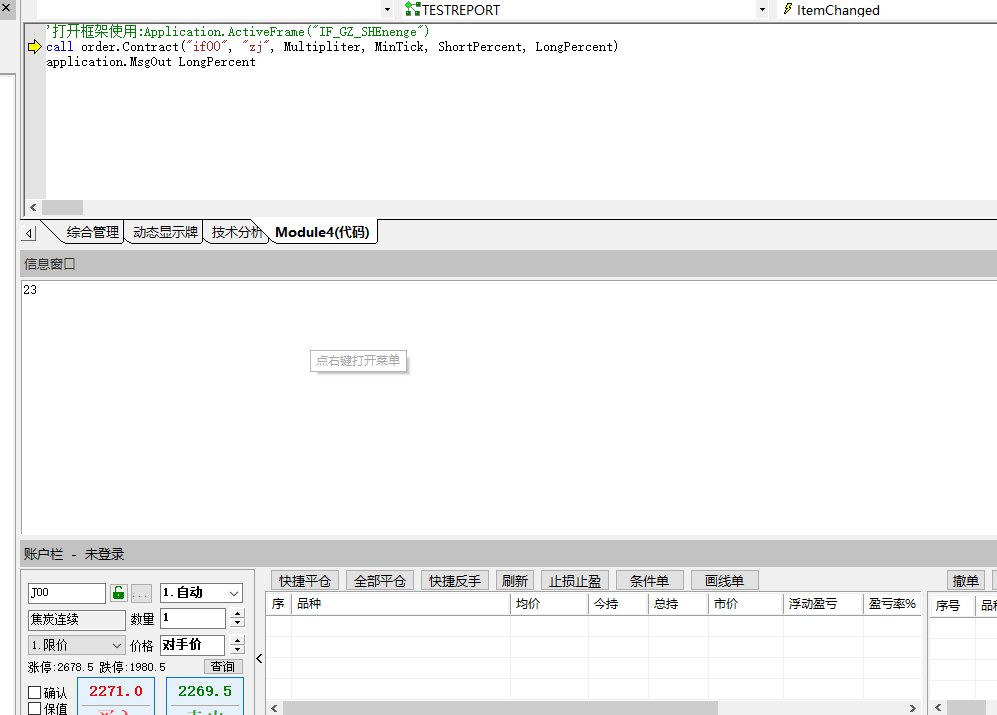Click the ItemChanged lightning event icon

[x=787, y=9]
